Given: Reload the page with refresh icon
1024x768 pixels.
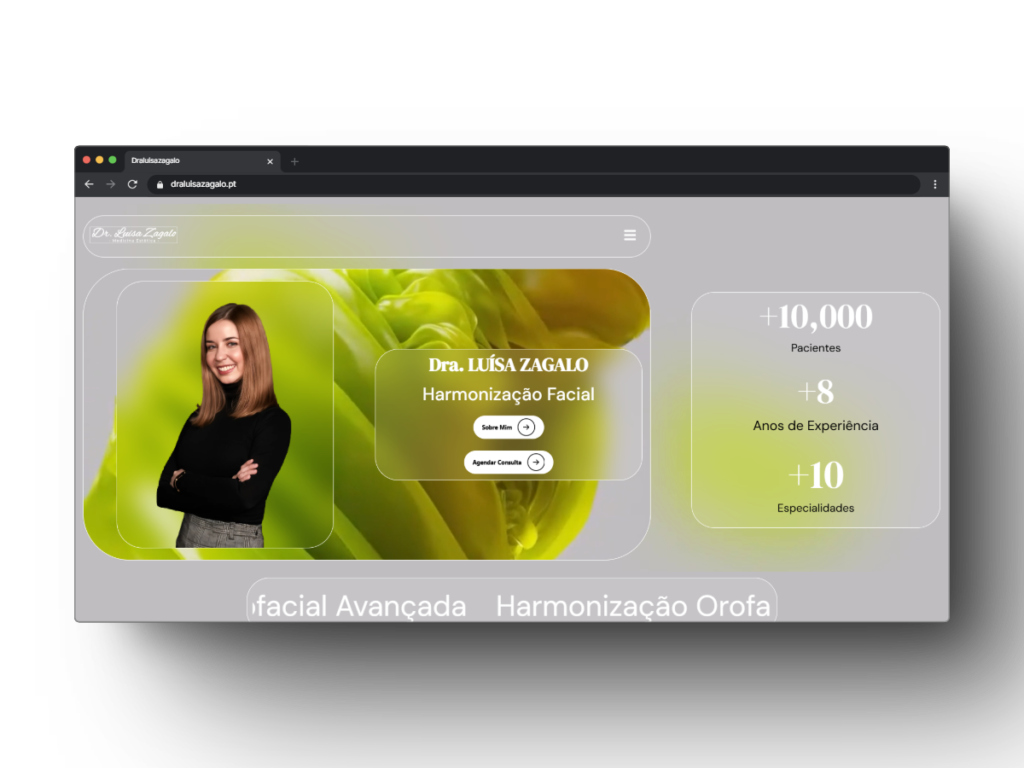Looking at the screenshot, I should [133, 184].
